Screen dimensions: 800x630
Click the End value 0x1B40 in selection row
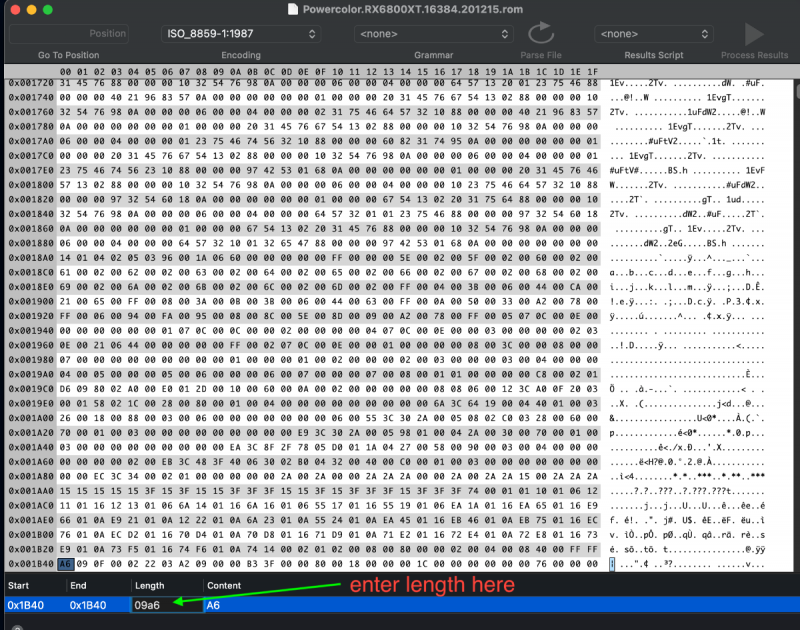[88, 605]
